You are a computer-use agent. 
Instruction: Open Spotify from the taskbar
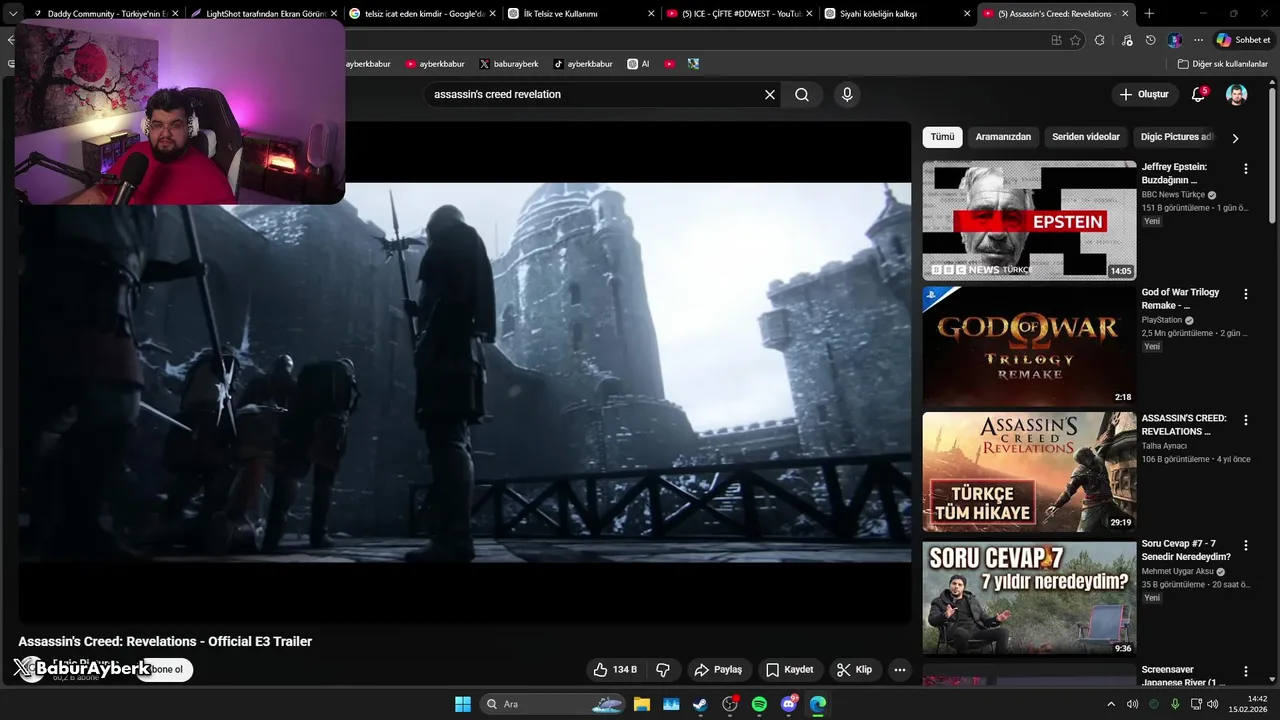[x=759, y=704]
